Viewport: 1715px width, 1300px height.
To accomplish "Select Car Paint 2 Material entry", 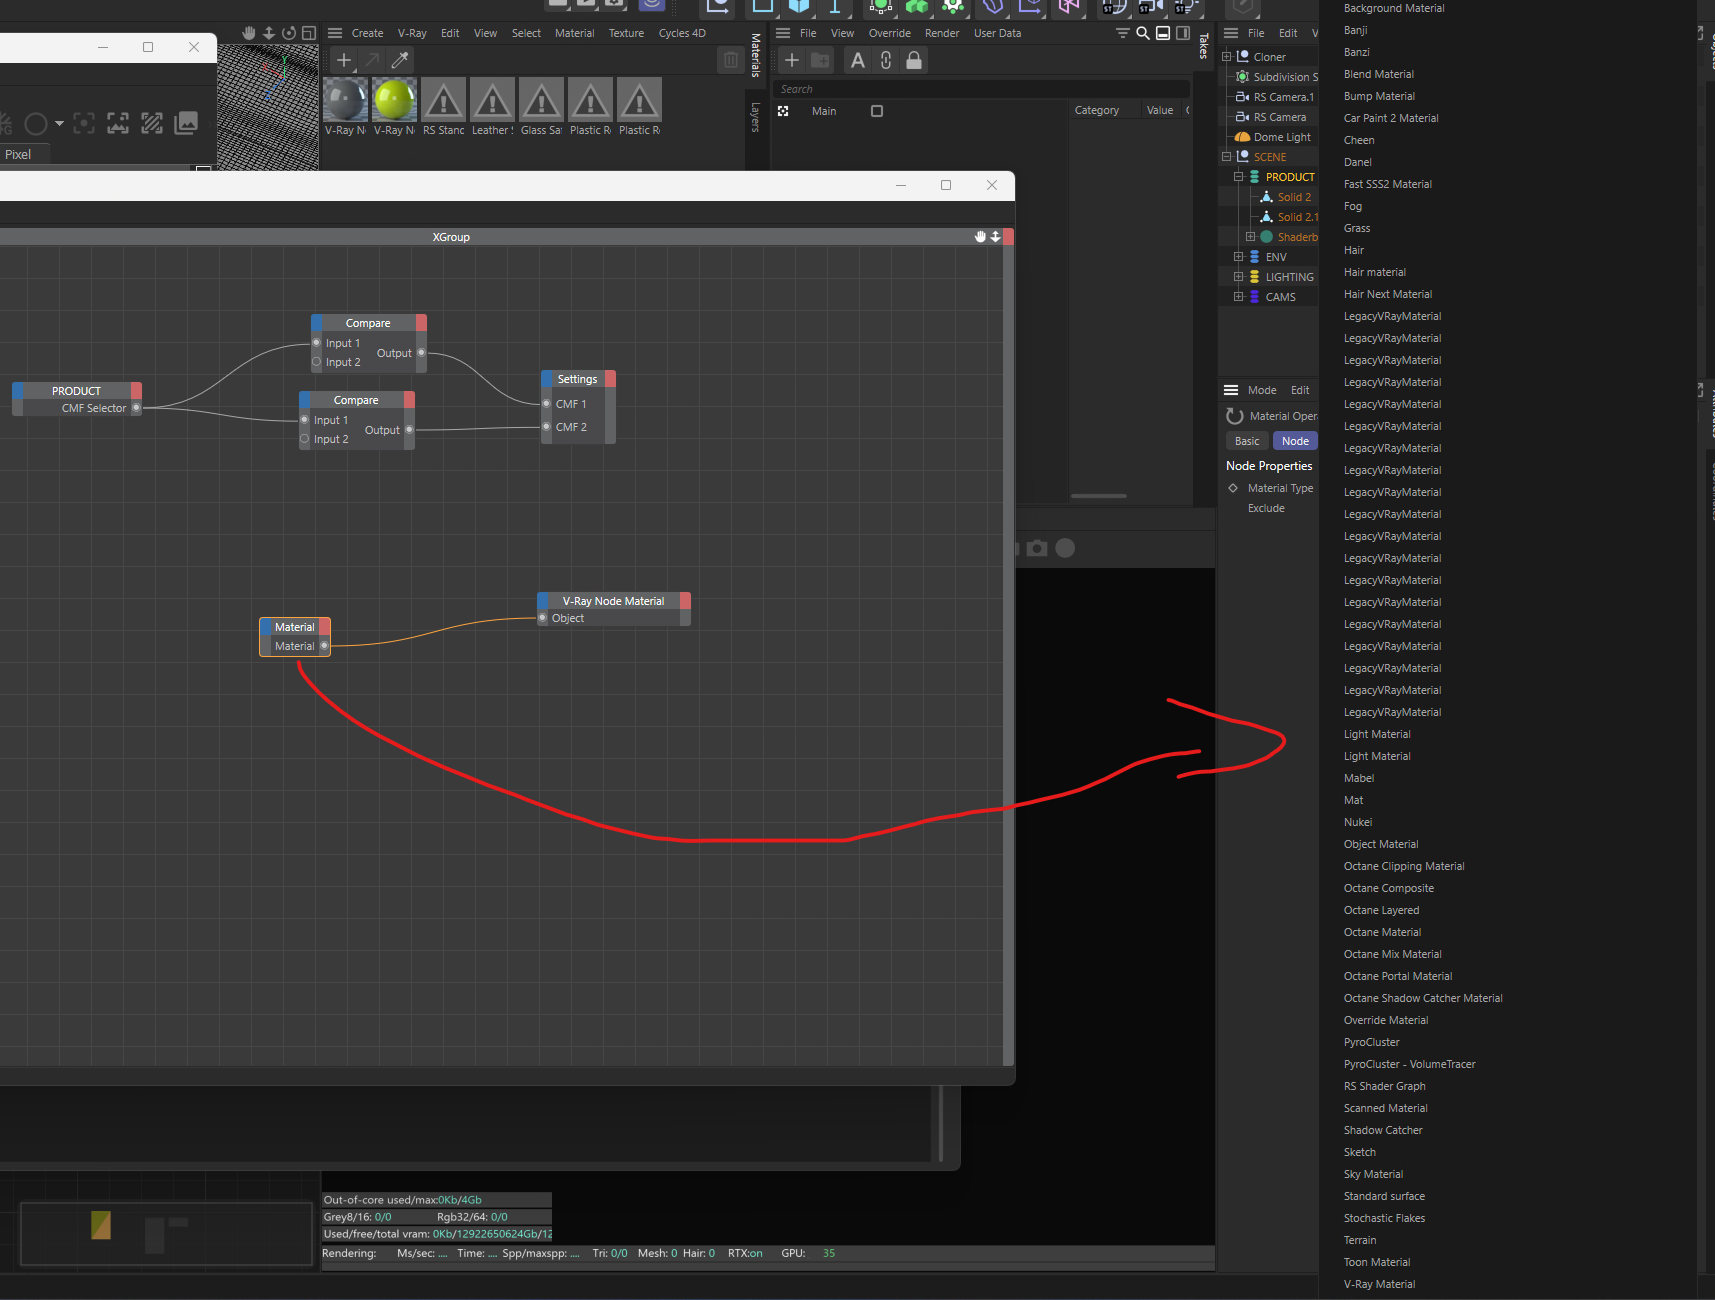I will [1391, 118].
